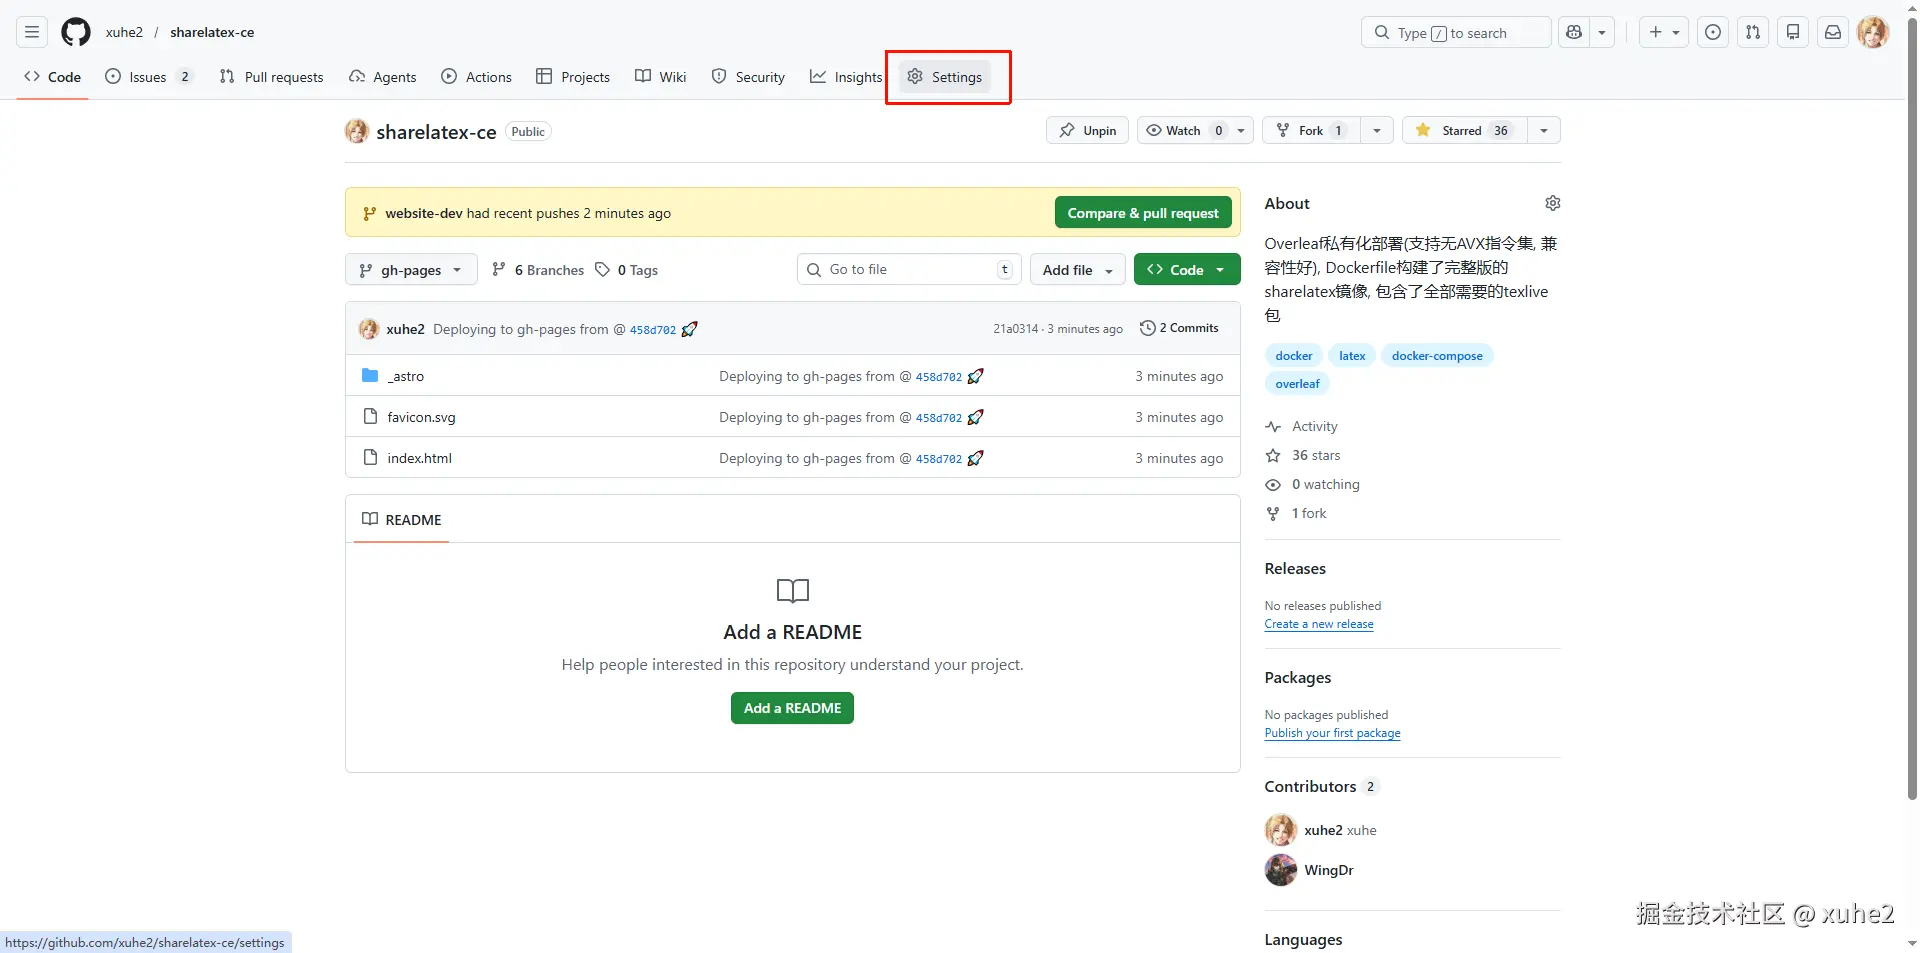Edit About details with gear icon
Viewport: 1920px width, 953px height.
1552,203
